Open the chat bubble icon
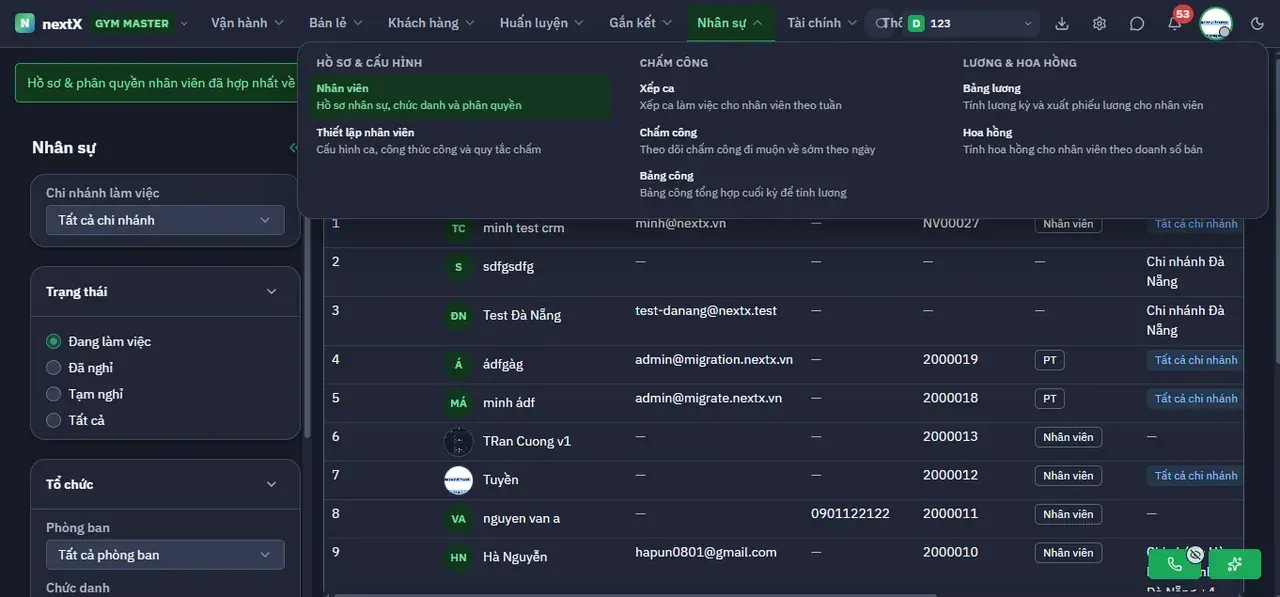This screenshot has width=1280, height=597. click(1137, 23)
